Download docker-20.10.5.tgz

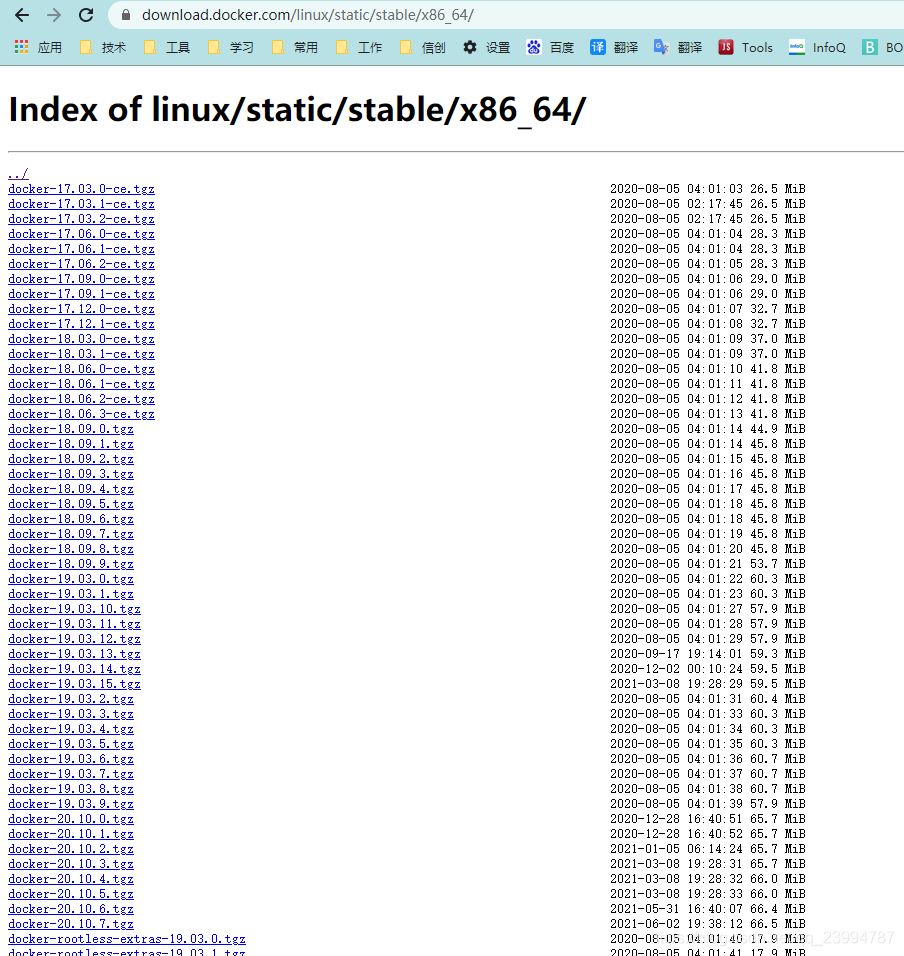[x=71, y=894]
